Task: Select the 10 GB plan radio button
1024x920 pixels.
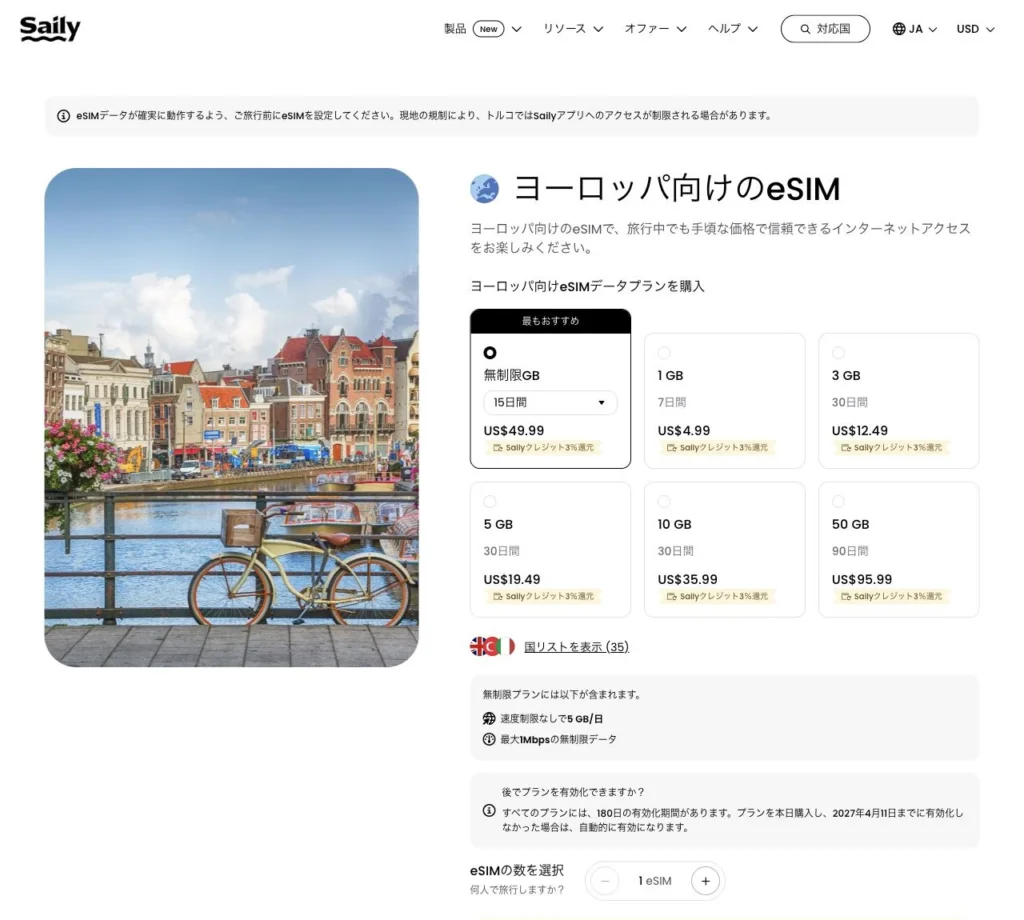Action: (x=664, y=502)
